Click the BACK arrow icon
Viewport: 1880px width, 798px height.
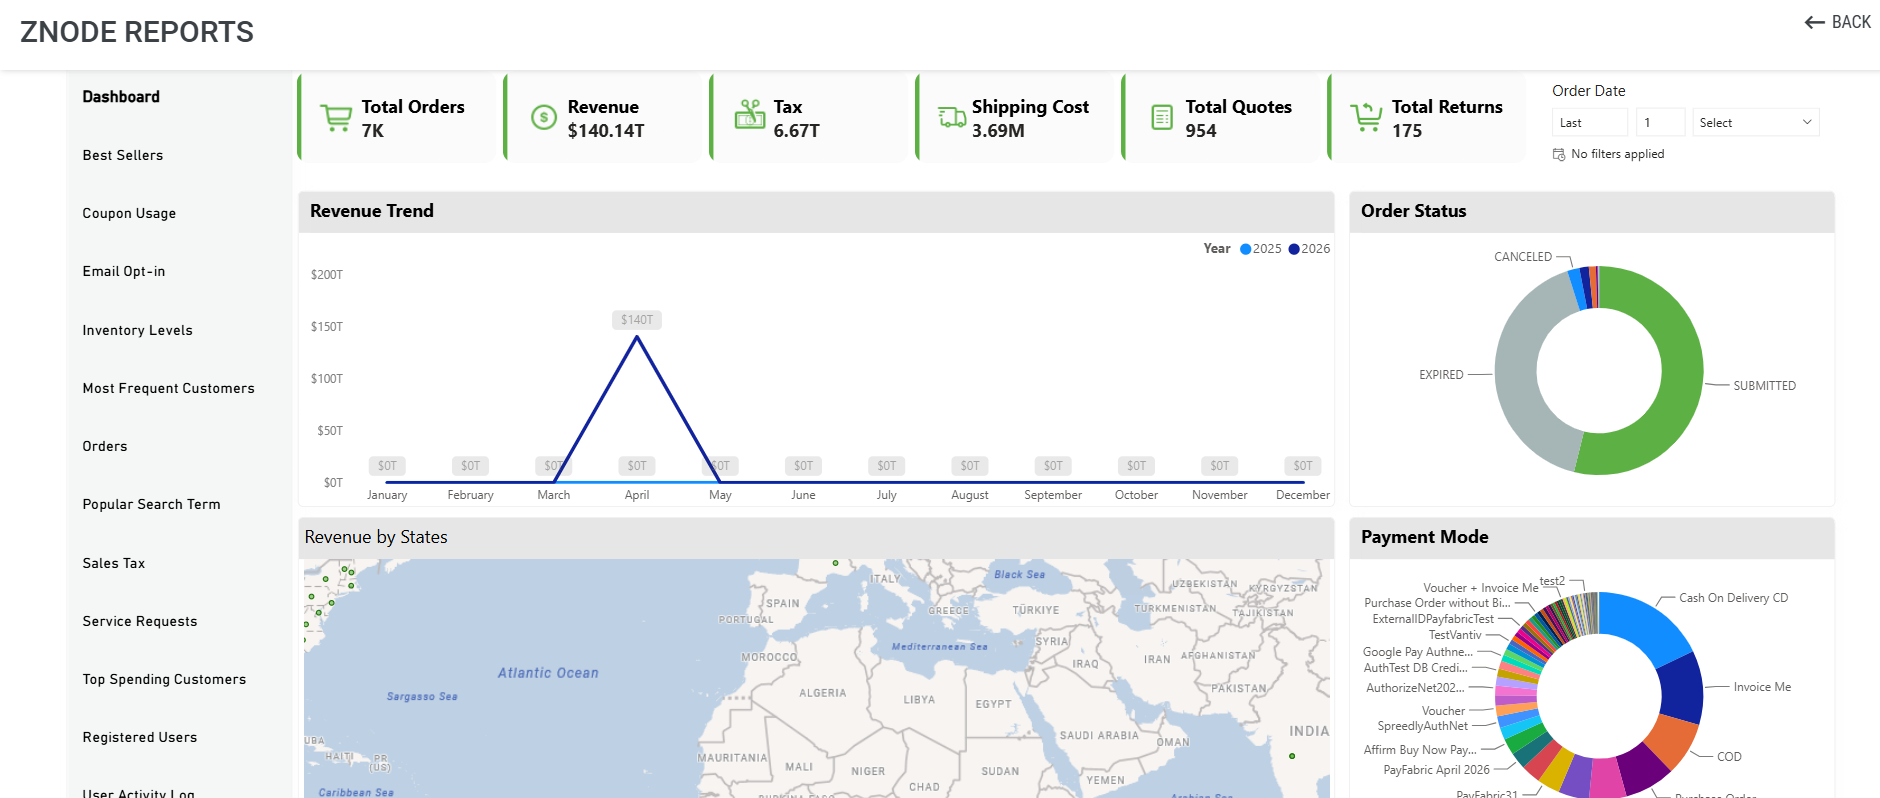click(x=1815, y=22)
